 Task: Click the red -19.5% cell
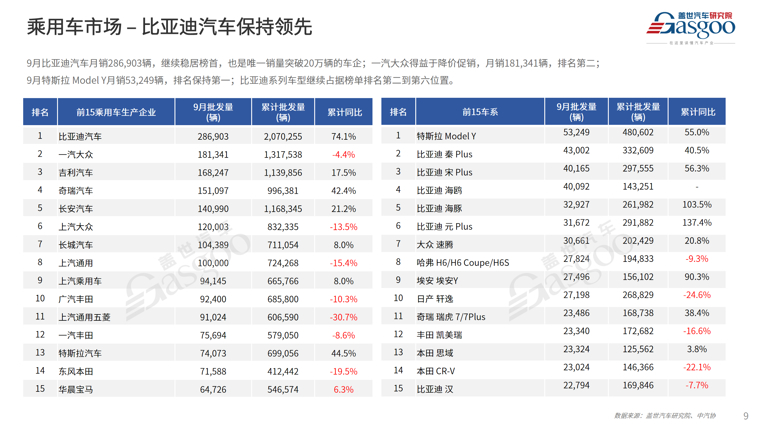coord(344,372)
